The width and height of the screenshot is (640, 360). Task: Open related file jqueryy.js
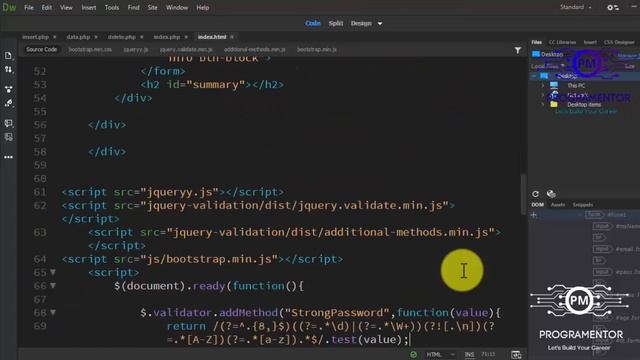pyautogui.click(x=136, y=49)
